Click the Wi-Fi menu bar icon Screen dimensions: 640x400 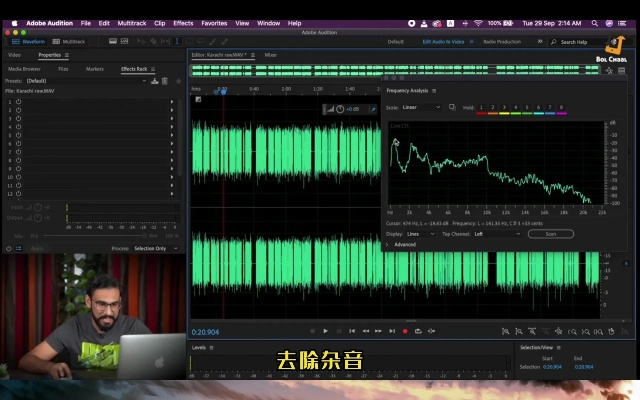478,23
